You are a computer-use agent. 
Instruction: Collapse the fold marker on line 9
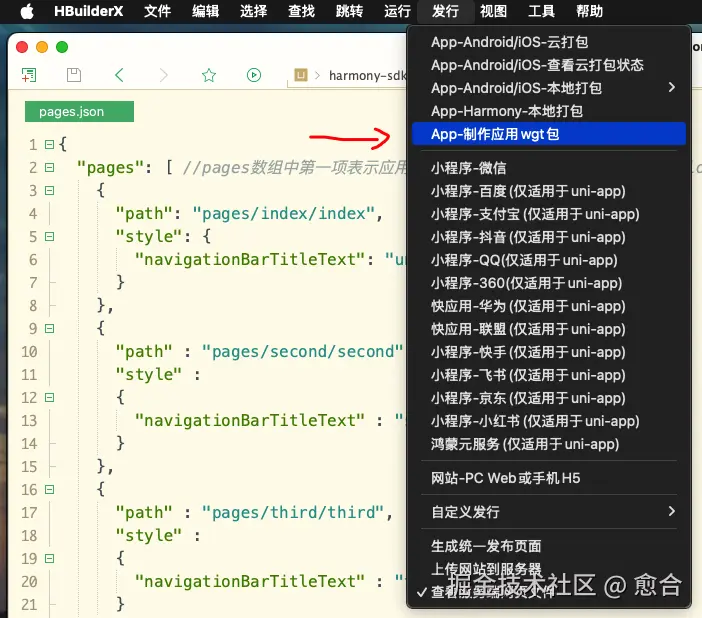click(x=50, y=328)
